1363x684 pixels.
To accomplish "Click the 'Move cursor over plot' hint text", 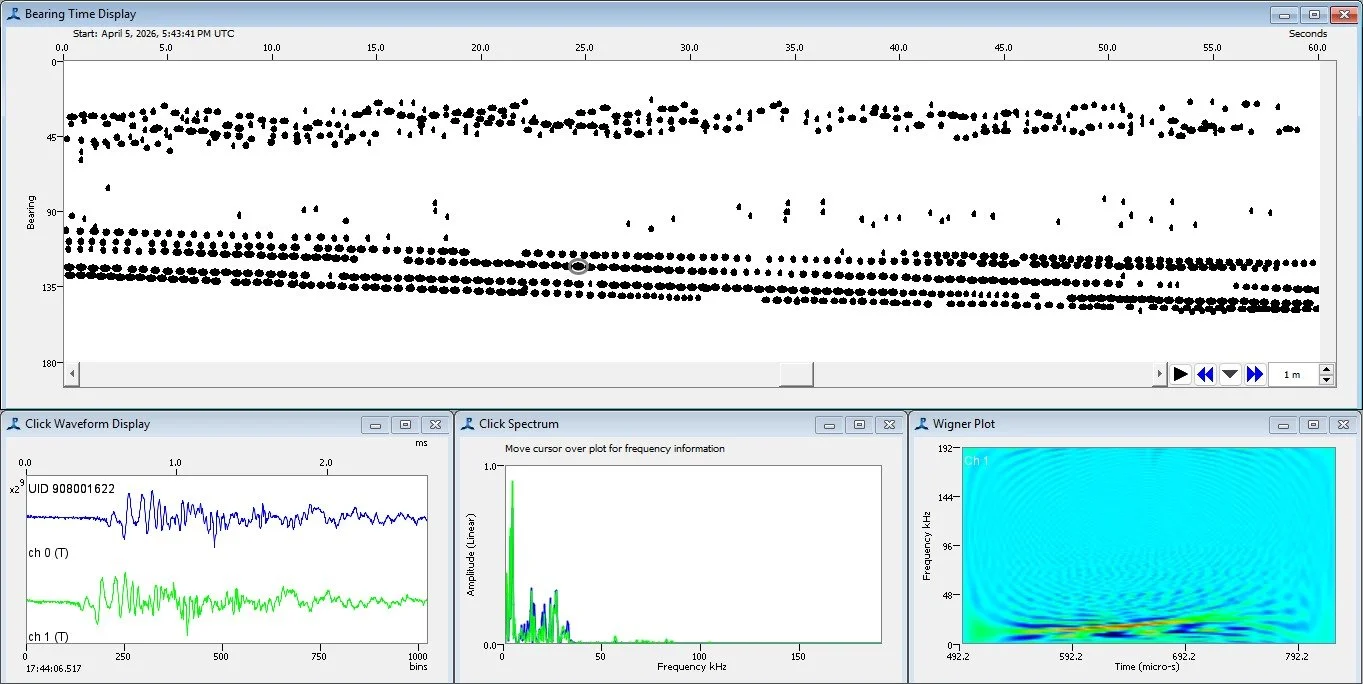I will pos(615,449).
